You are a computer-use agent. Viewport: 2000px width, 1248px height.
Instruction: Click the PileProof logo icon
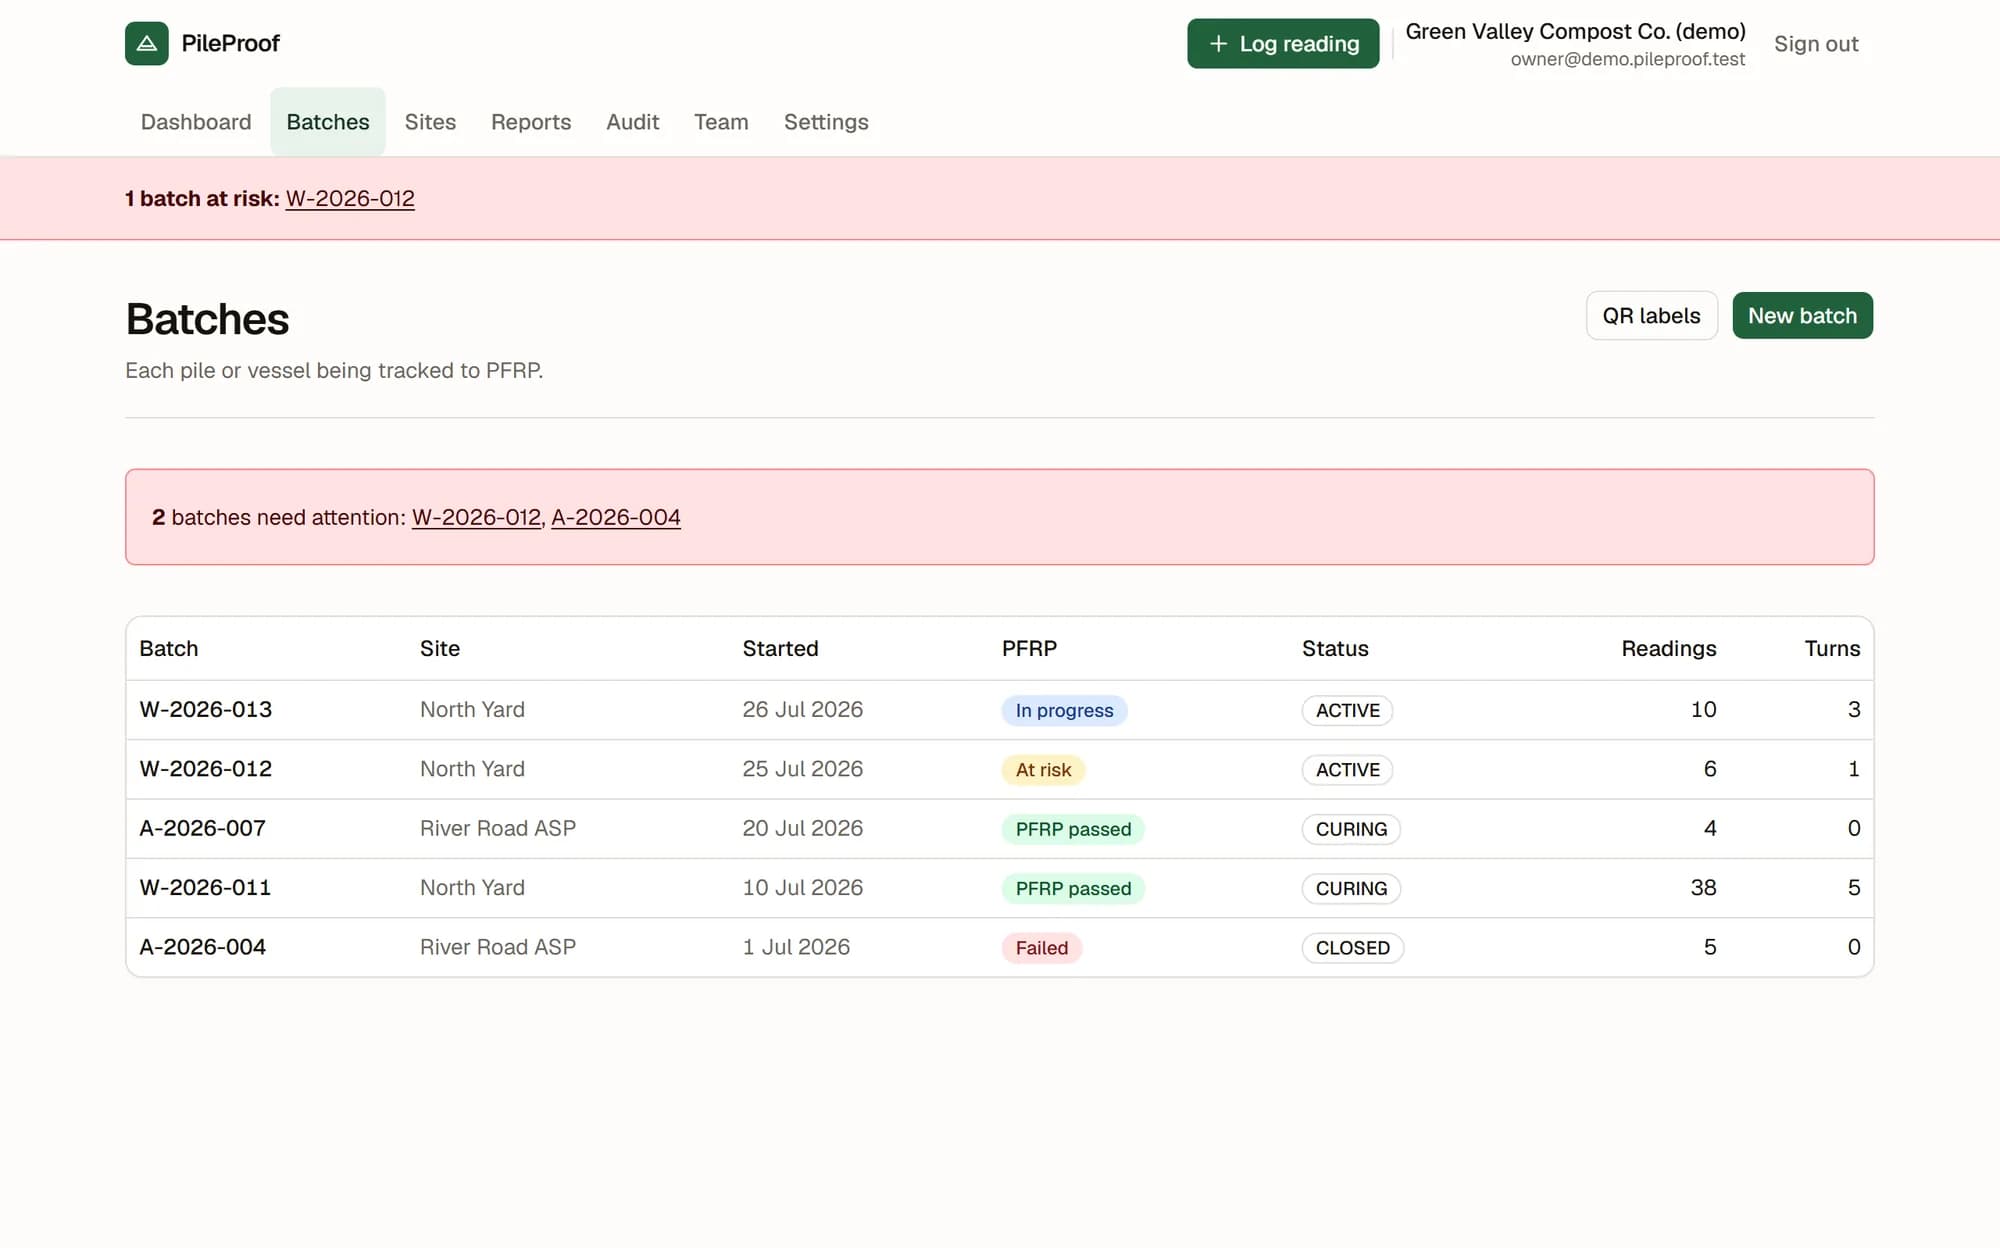click(x=147, y=43)
